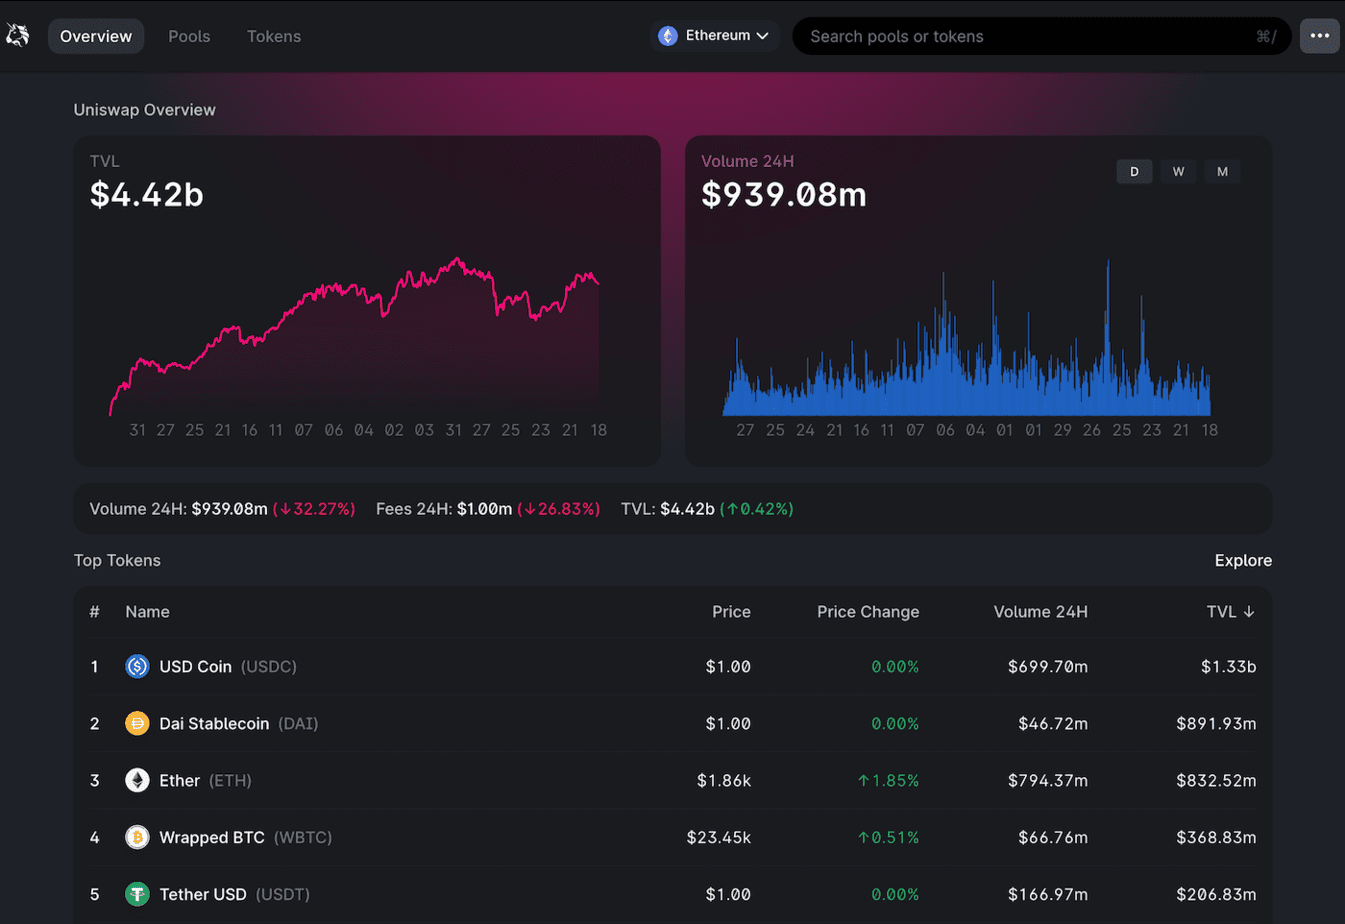Viewport: 1345px width, 924px height.
Task: Click Tether volume $166.97m
Action: pyautogui.click(x=1048, y=894)
